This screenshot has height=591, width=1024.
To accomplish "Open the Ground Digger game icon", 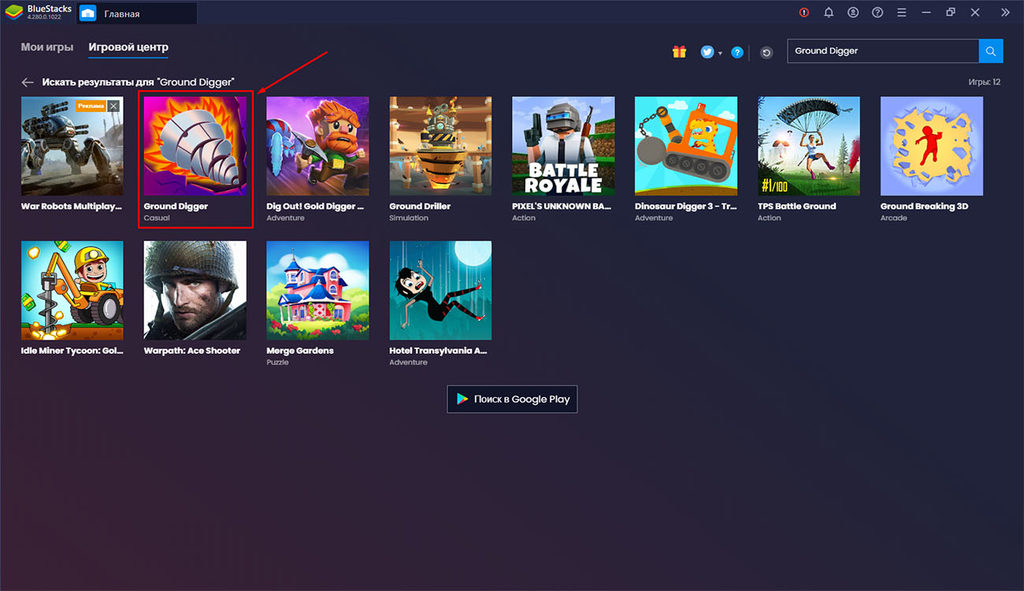I will coord(195,146).
